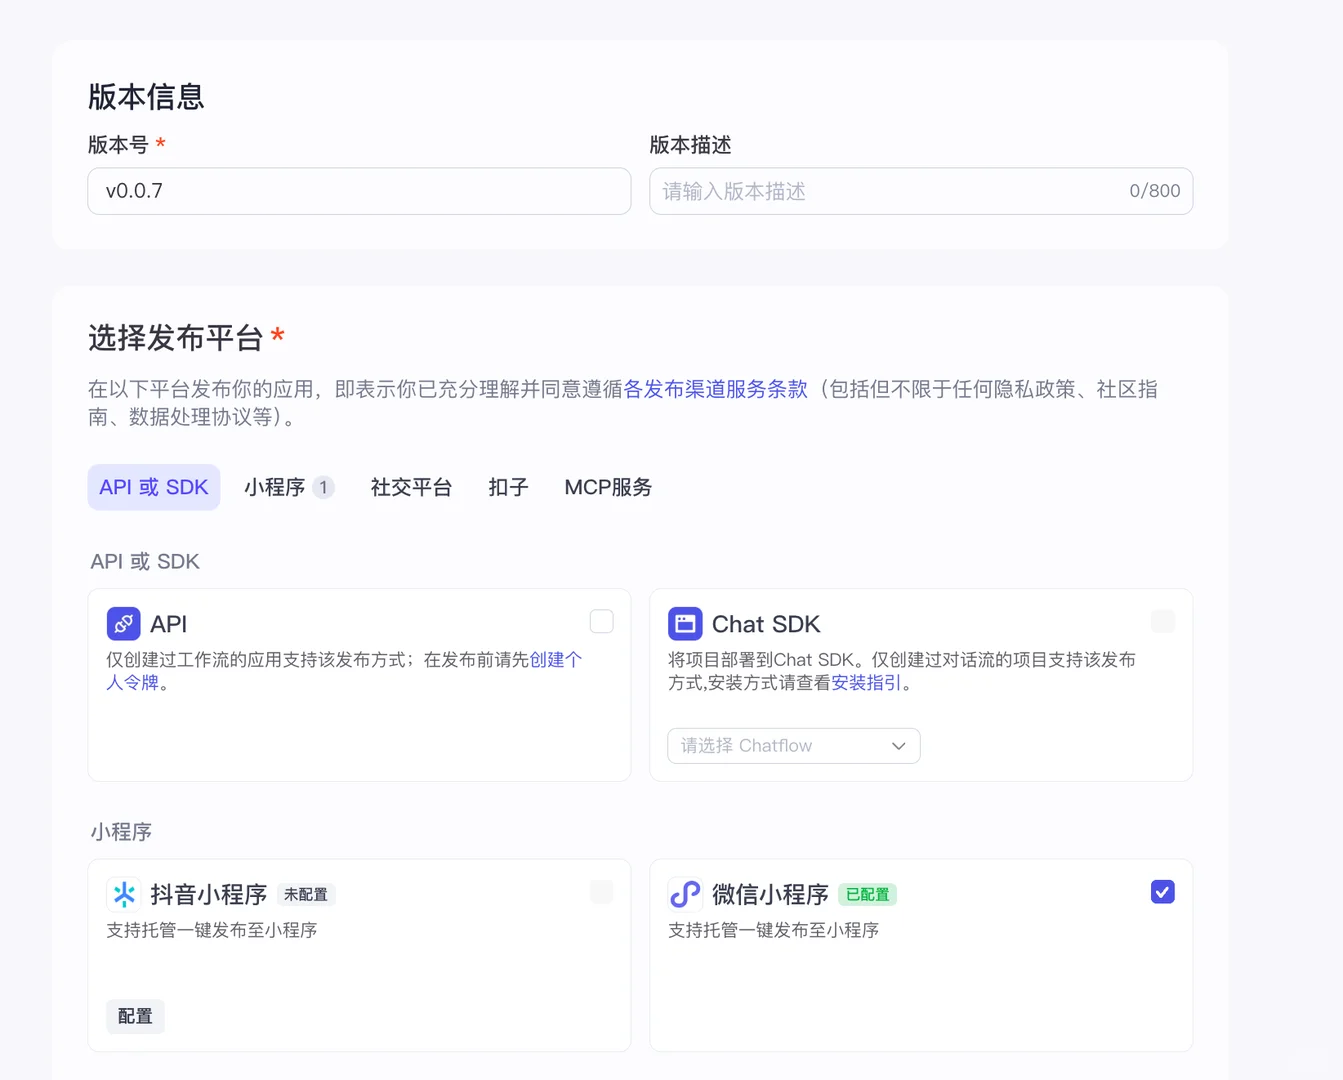Click the 版本信息 heading
The width and height of the screenshot is (1343, 1080).
coord(146,97)
